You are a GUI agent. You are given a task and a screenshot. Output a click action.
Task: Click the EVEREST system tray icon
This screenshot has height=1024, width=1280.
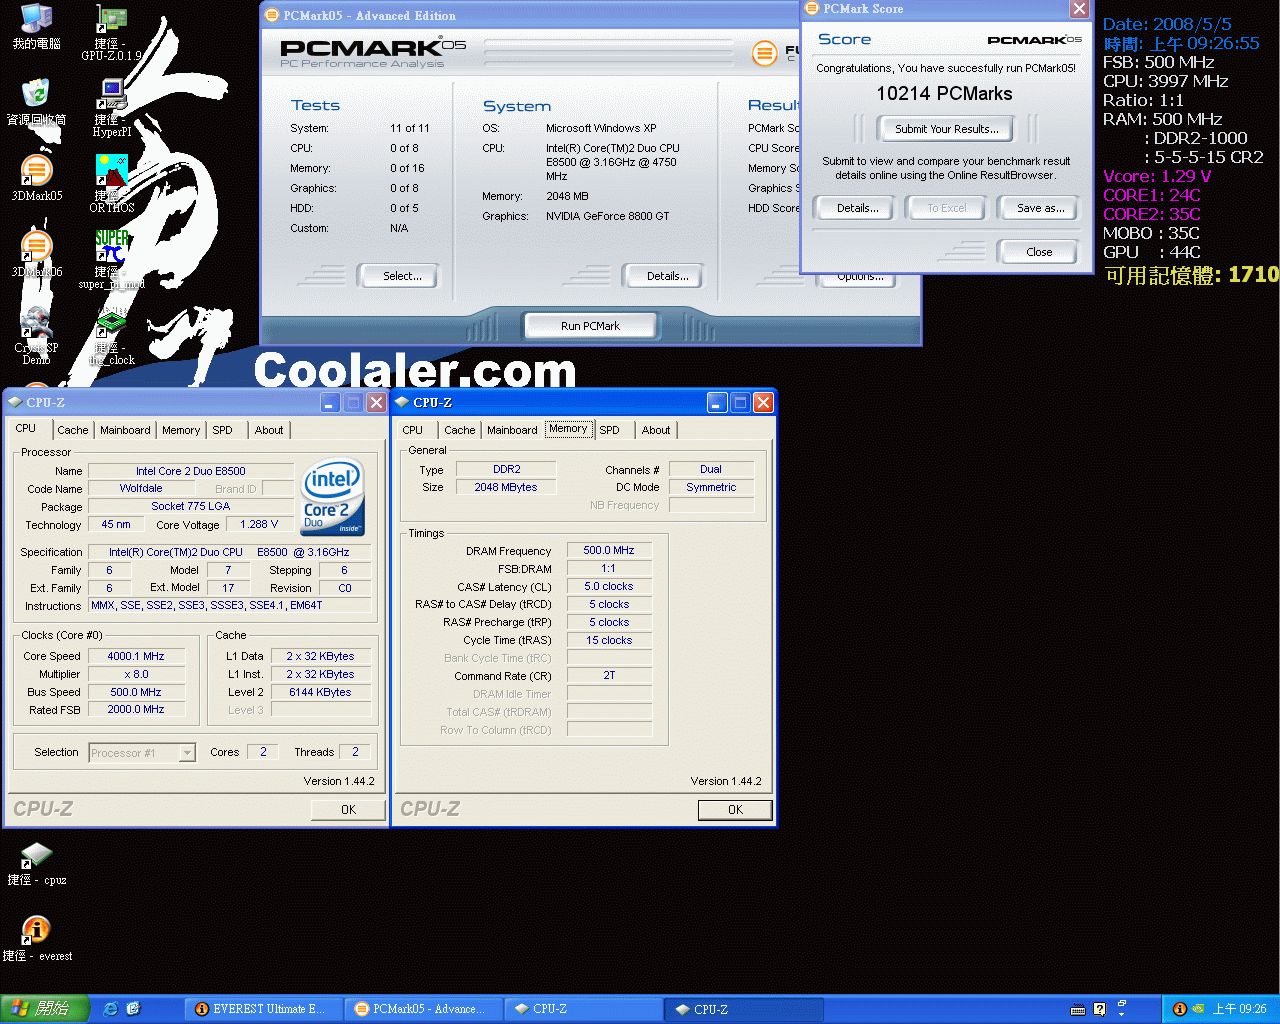1179,1009
